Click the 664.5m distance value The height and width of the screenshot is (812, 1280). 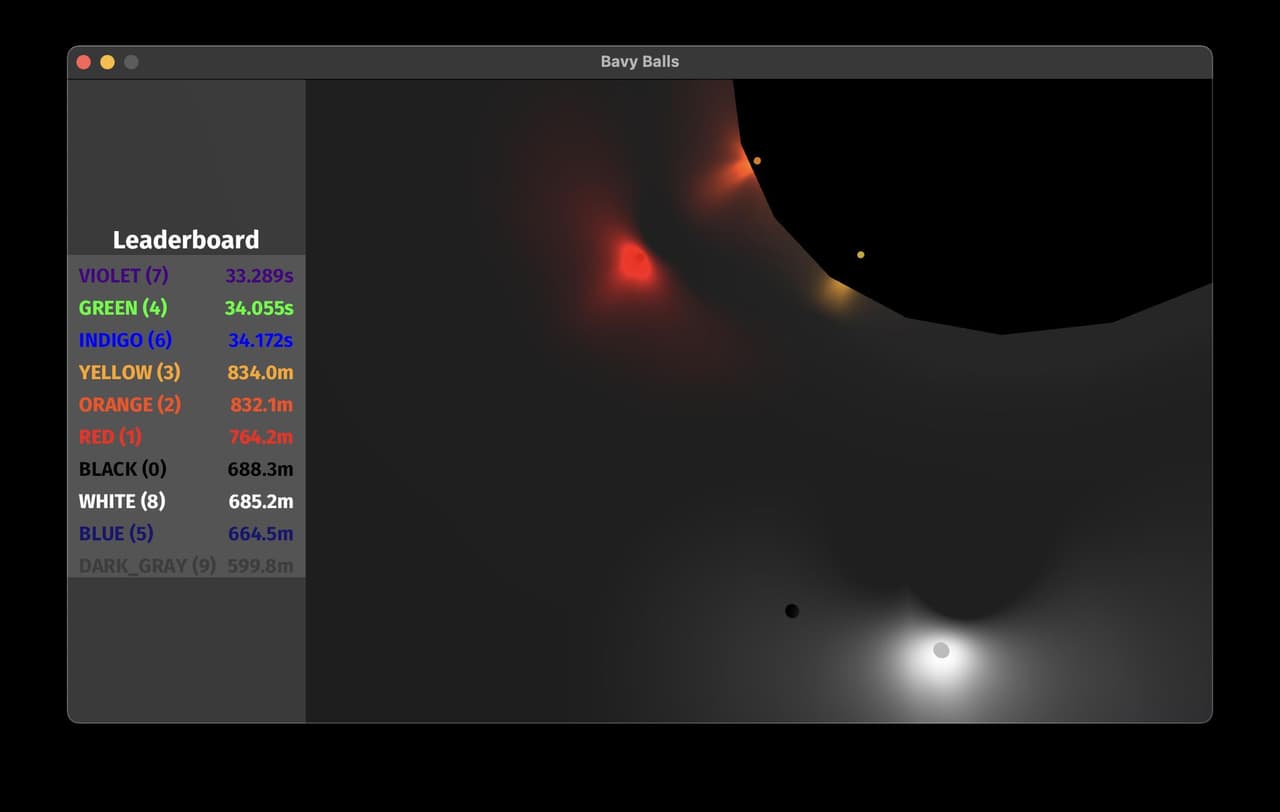(x=261, y=533)
